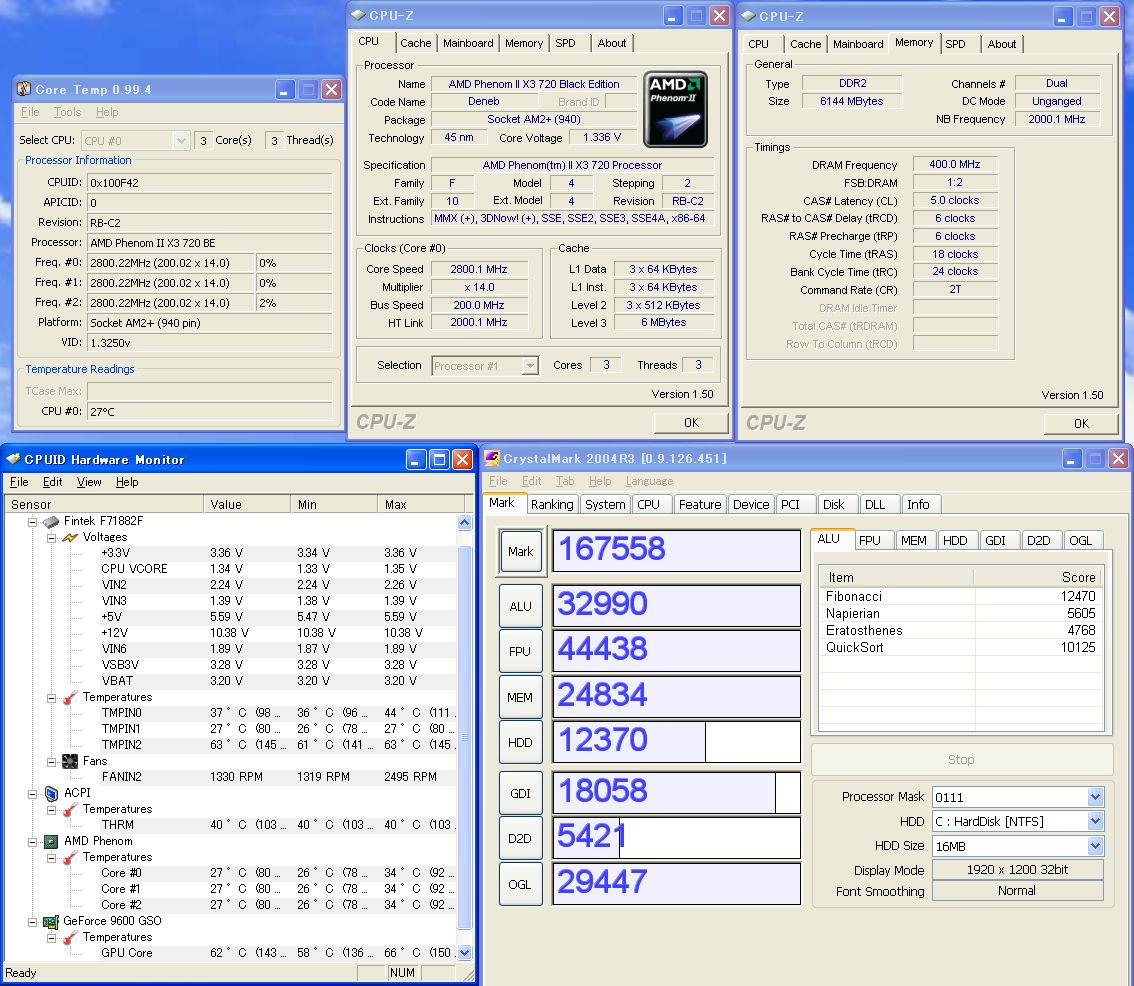Click the AMD Phenom processor icon

point(51,841)
